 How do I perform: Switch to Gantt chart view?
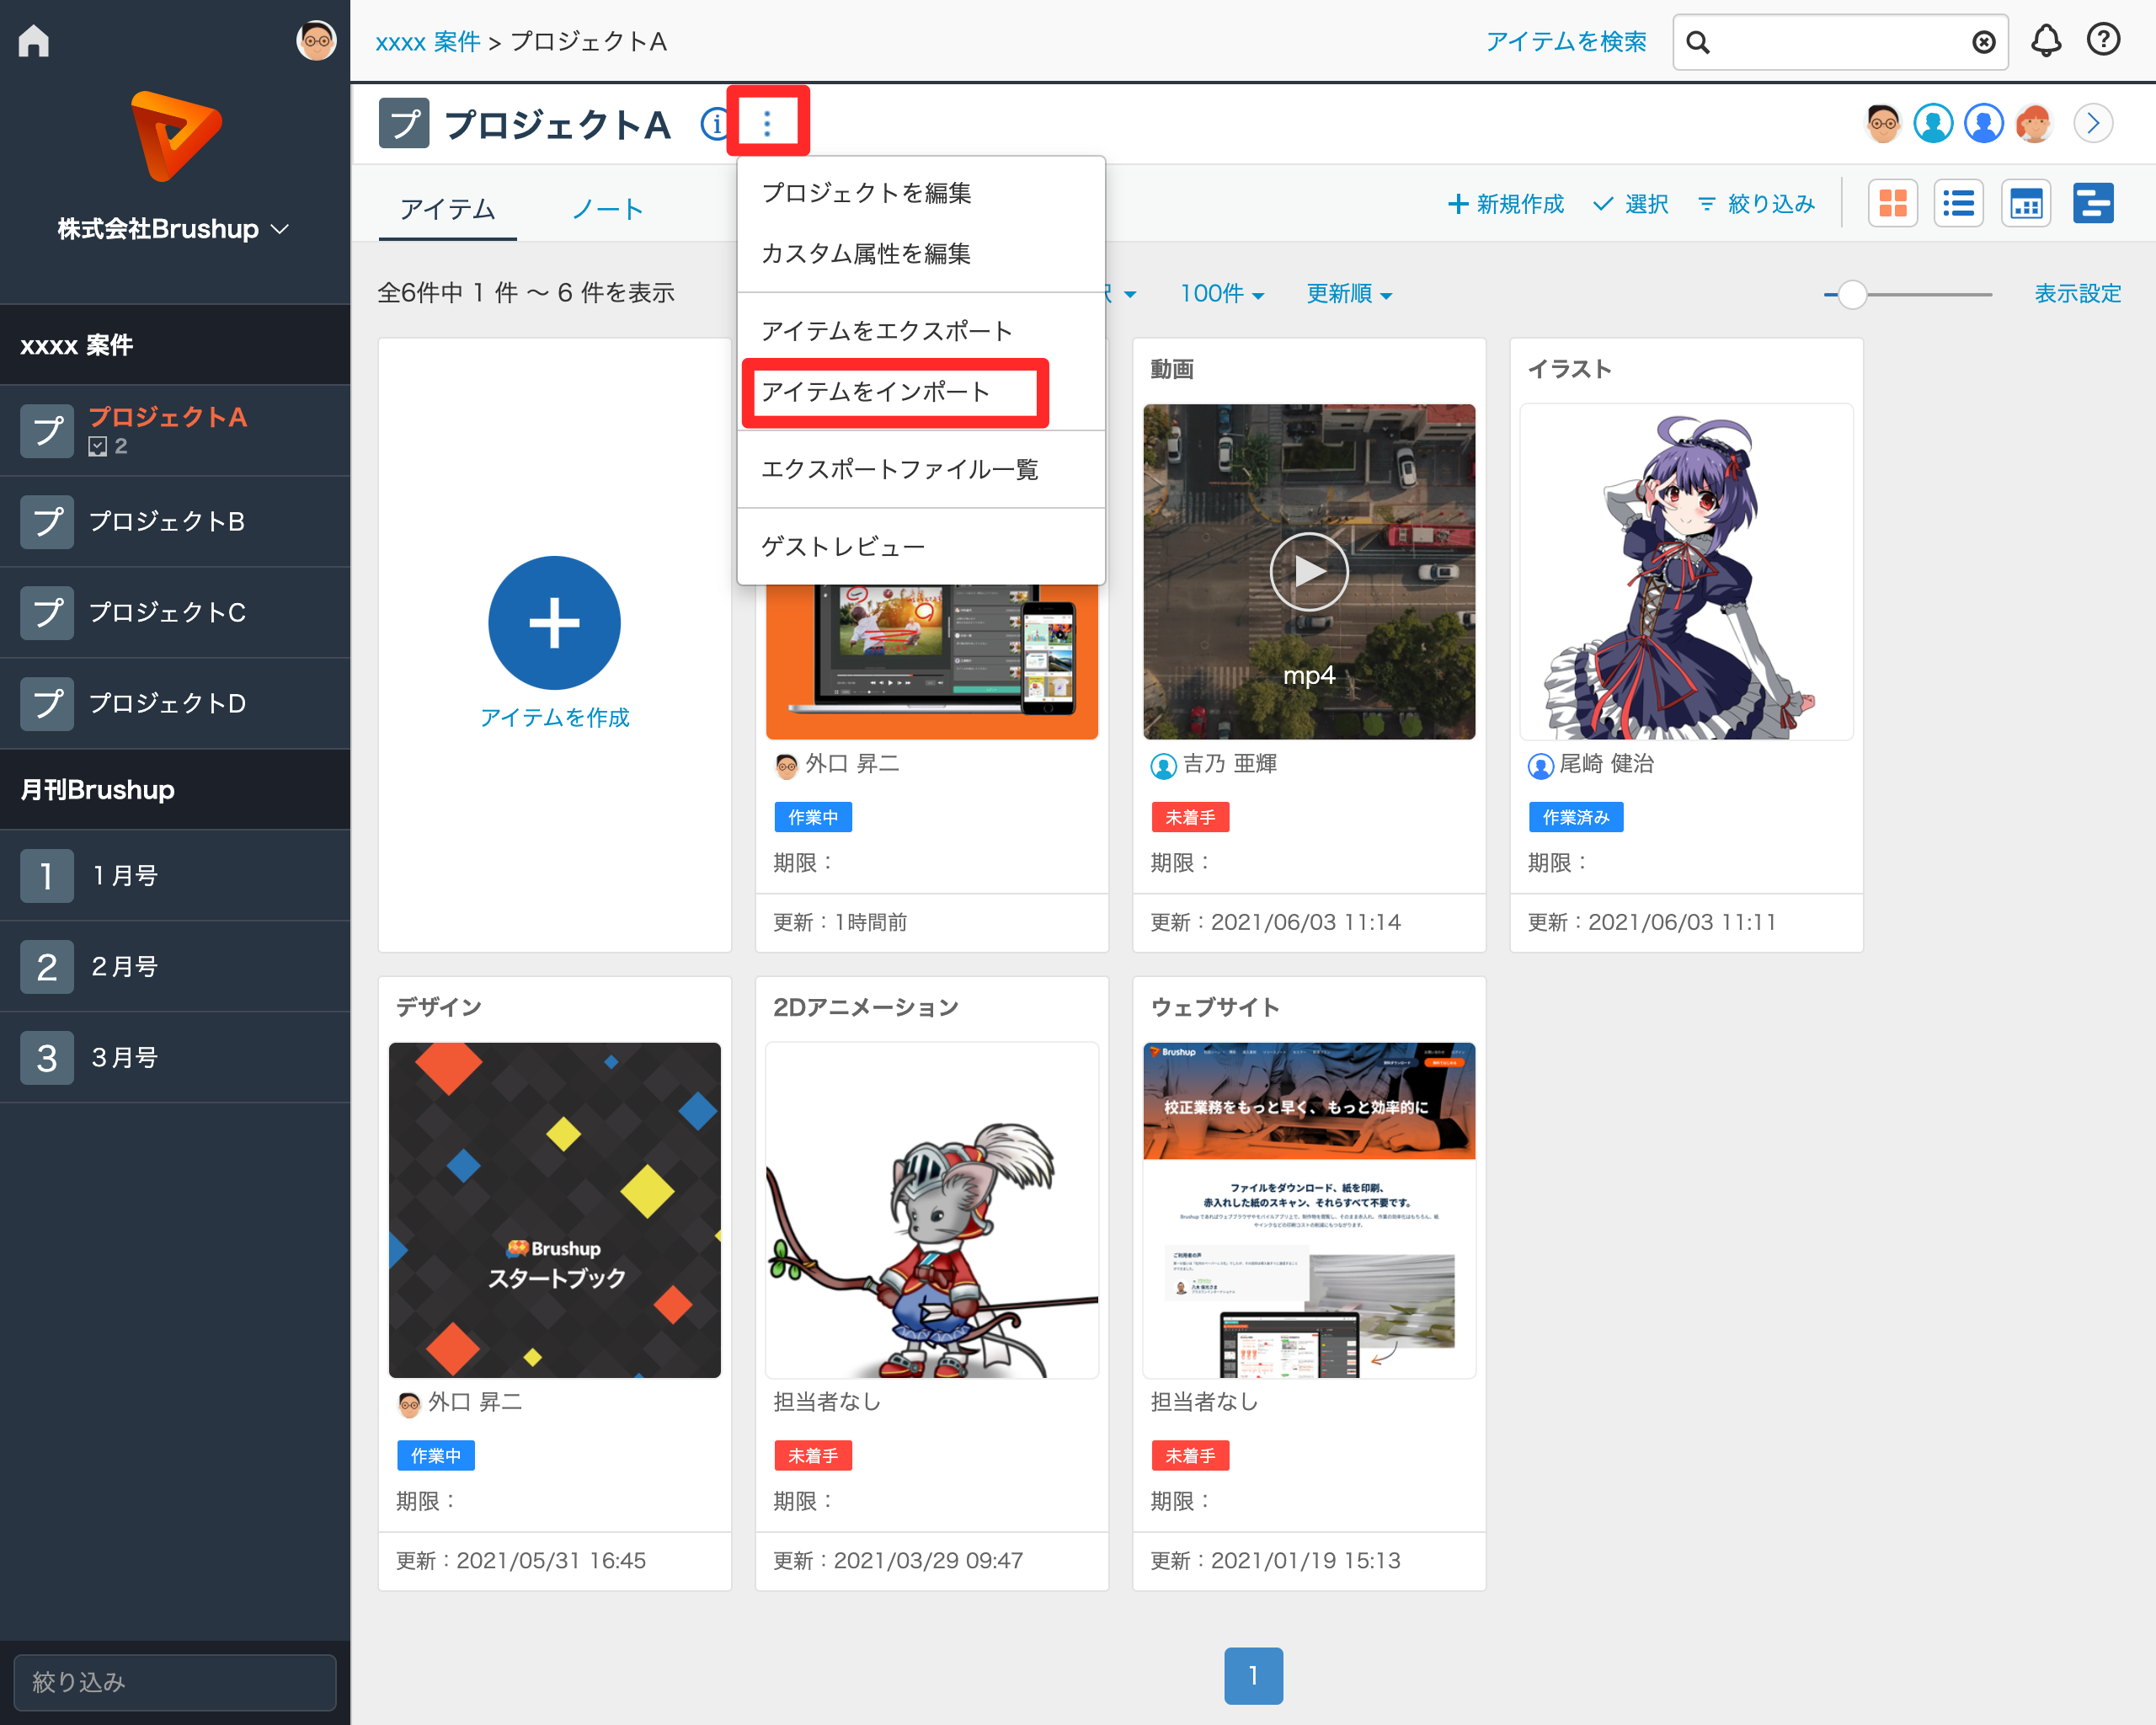point(2093,204)
